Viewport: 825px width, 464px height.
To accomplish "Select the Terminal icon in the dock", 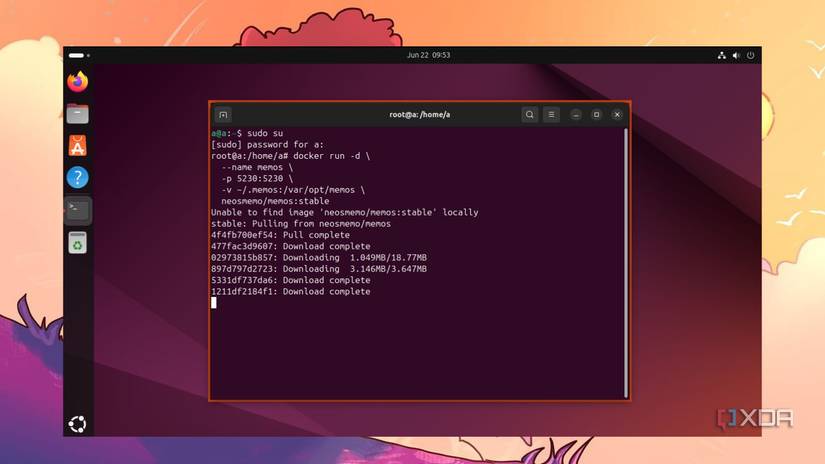I will (x=77, y=210).
